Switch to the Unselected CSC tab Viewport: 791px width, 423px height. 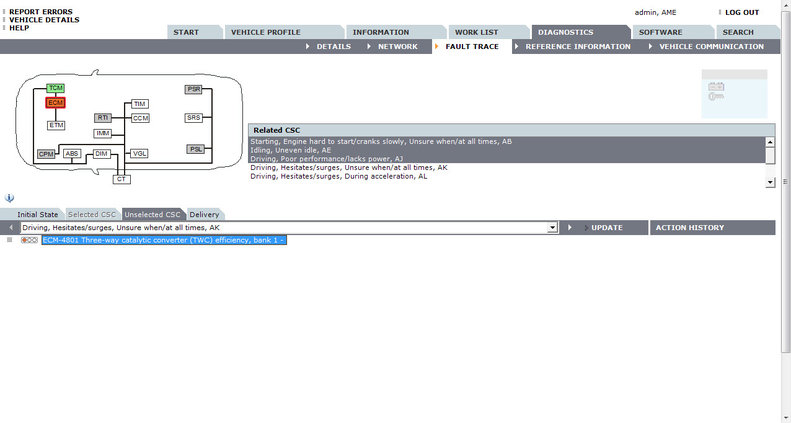pos(153,214)
